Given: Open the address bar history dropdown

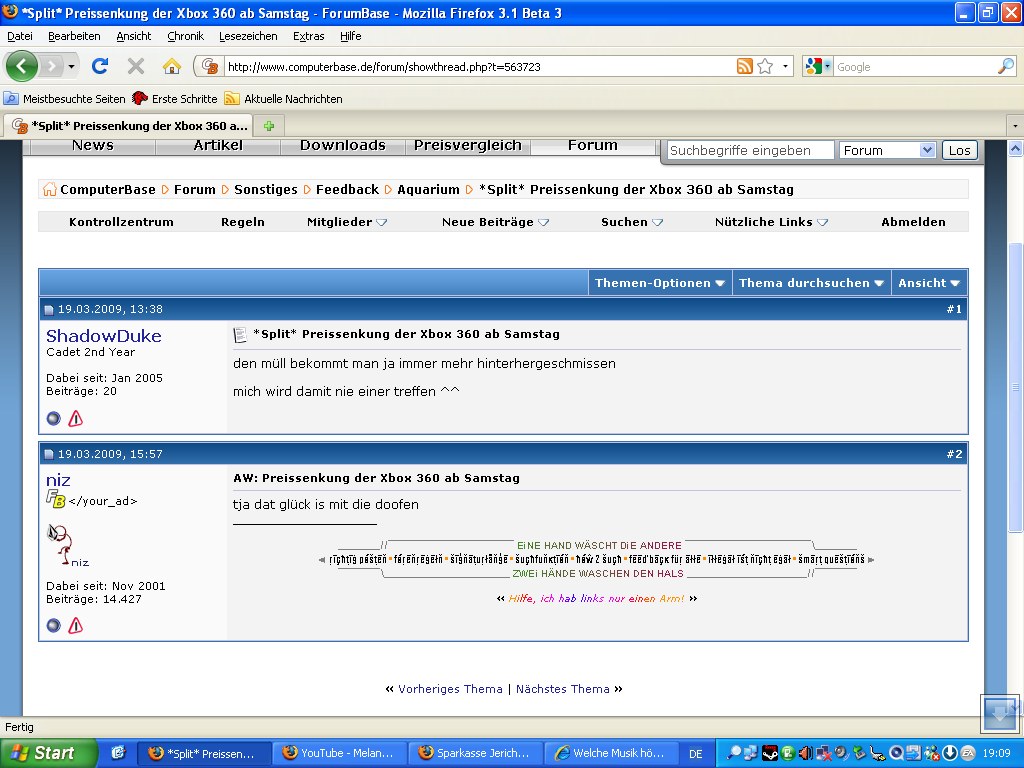Looking at the screenshot, I should 785,66.
